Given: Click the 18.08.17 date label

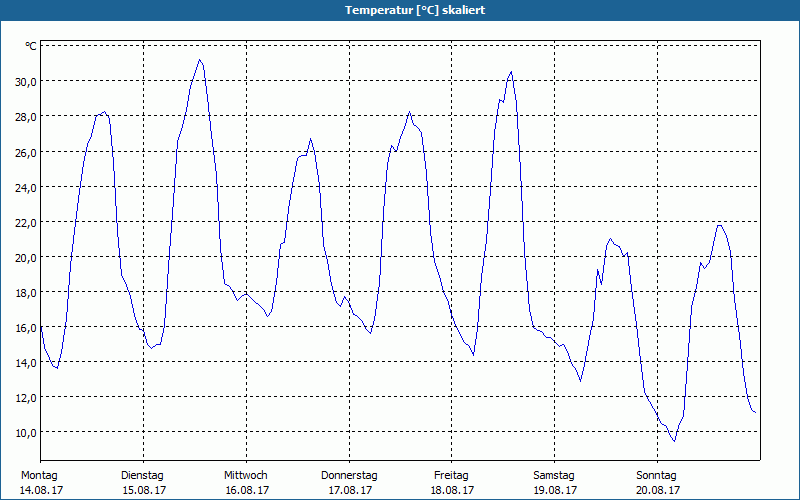Looking at the screenshot, I should click(x=453, y=490).
